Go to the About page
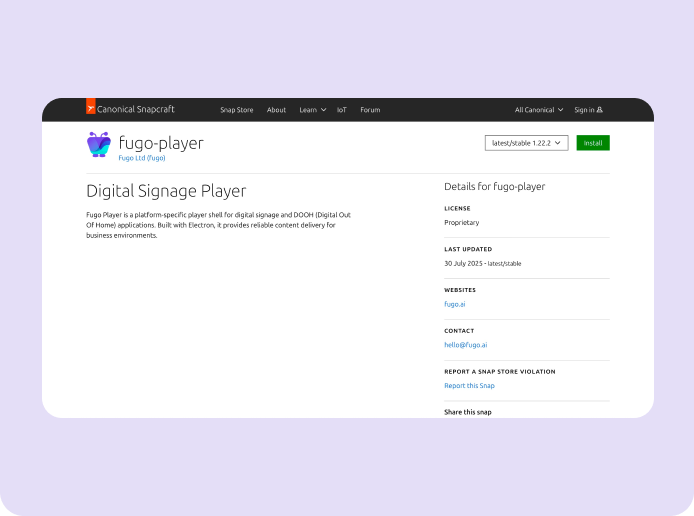The width and height of the screenshot is (694, 516). click(x=276, y=110)
